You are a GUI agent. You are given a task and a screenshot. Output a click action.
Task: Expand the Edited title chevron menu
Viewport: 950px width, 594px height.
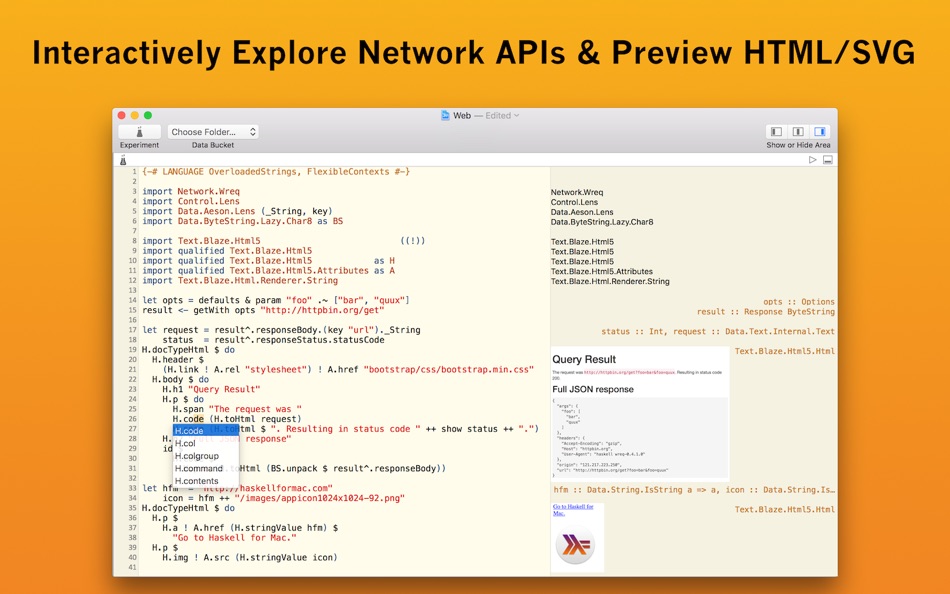(x=516, y=115)
